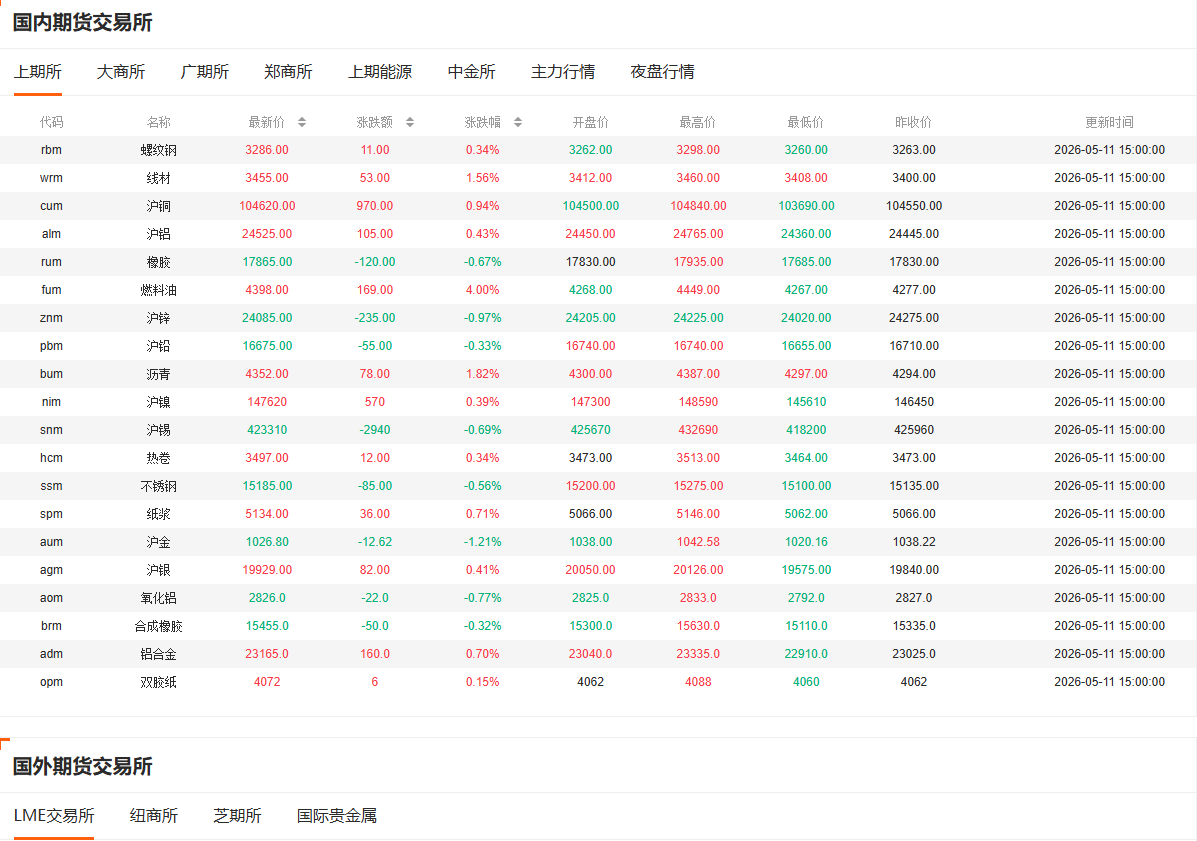Click the 沪铝 name cell
Image resolution: width=1197 pixels, height=841 pixels.
point(158,234)
